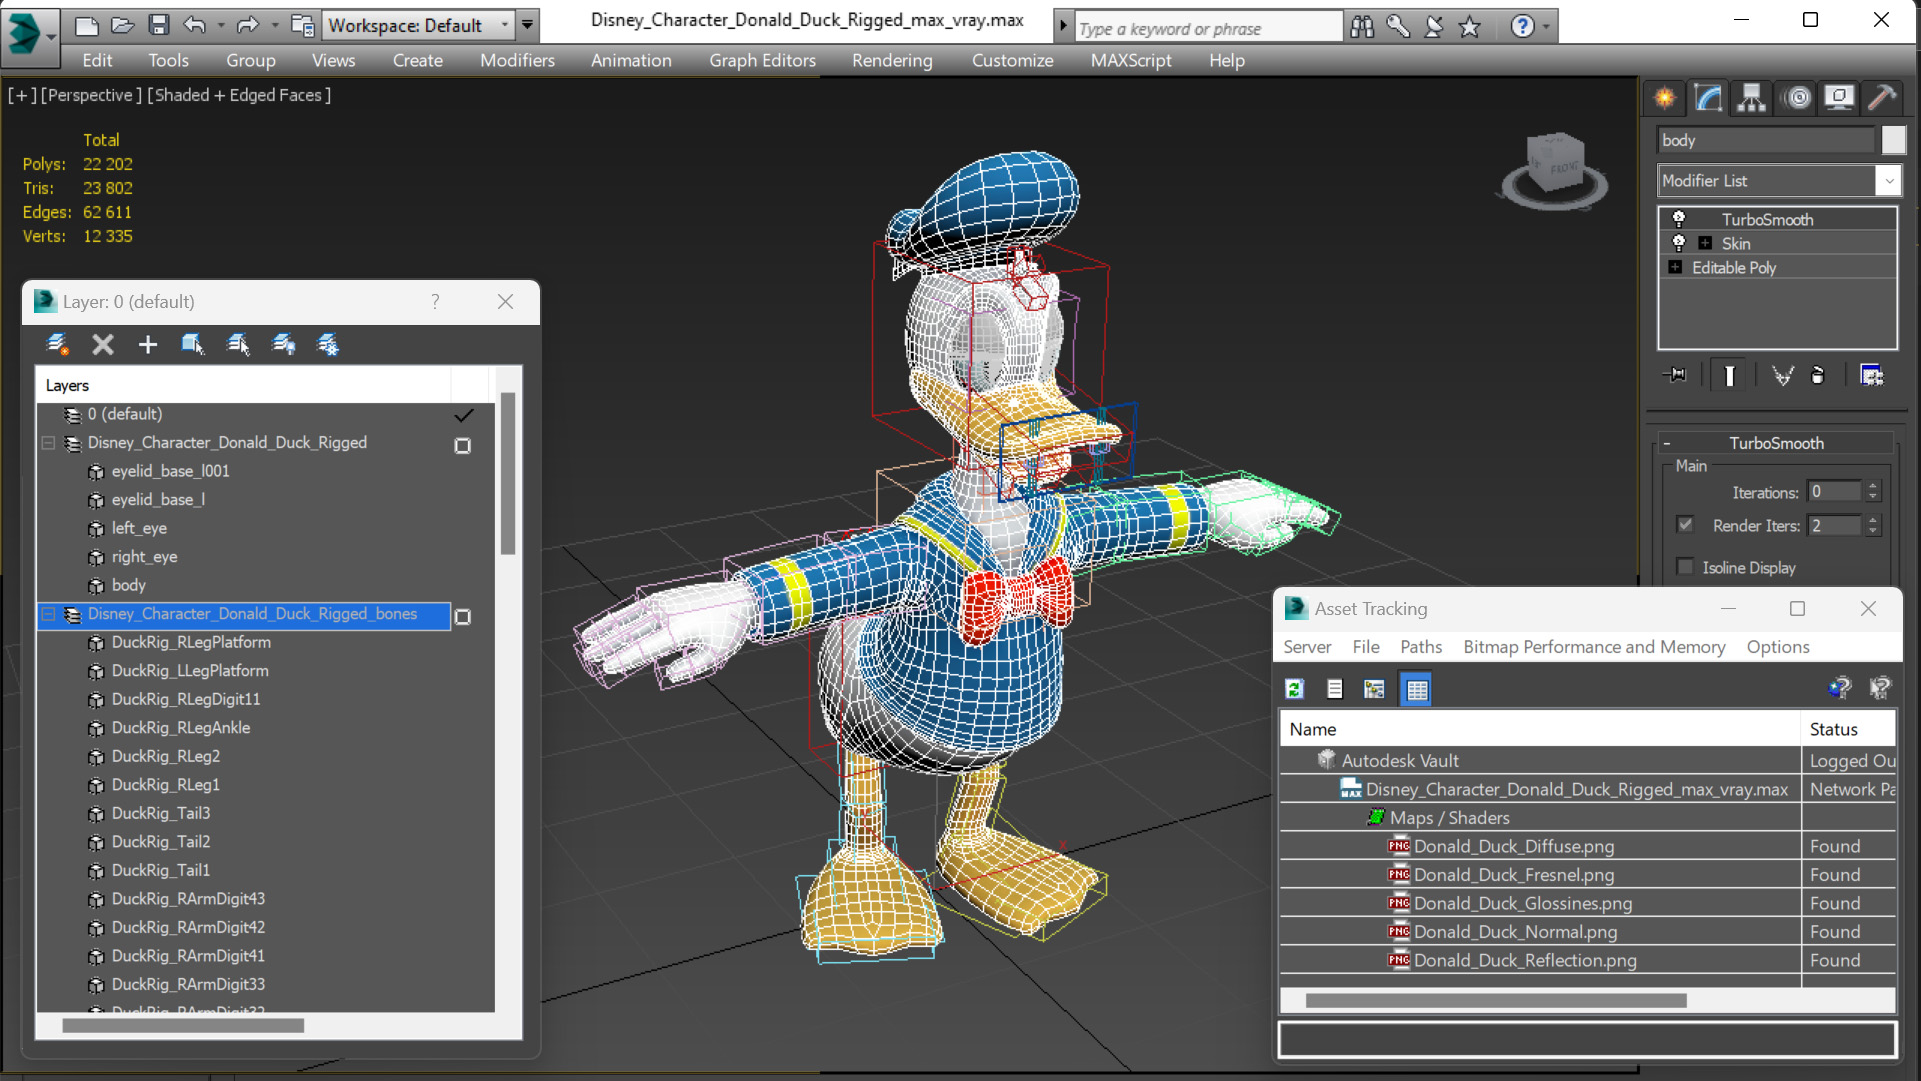Click the binoculars search icon
This screenshot has width=1921, height=1081.
click(x=1362, y=27)
